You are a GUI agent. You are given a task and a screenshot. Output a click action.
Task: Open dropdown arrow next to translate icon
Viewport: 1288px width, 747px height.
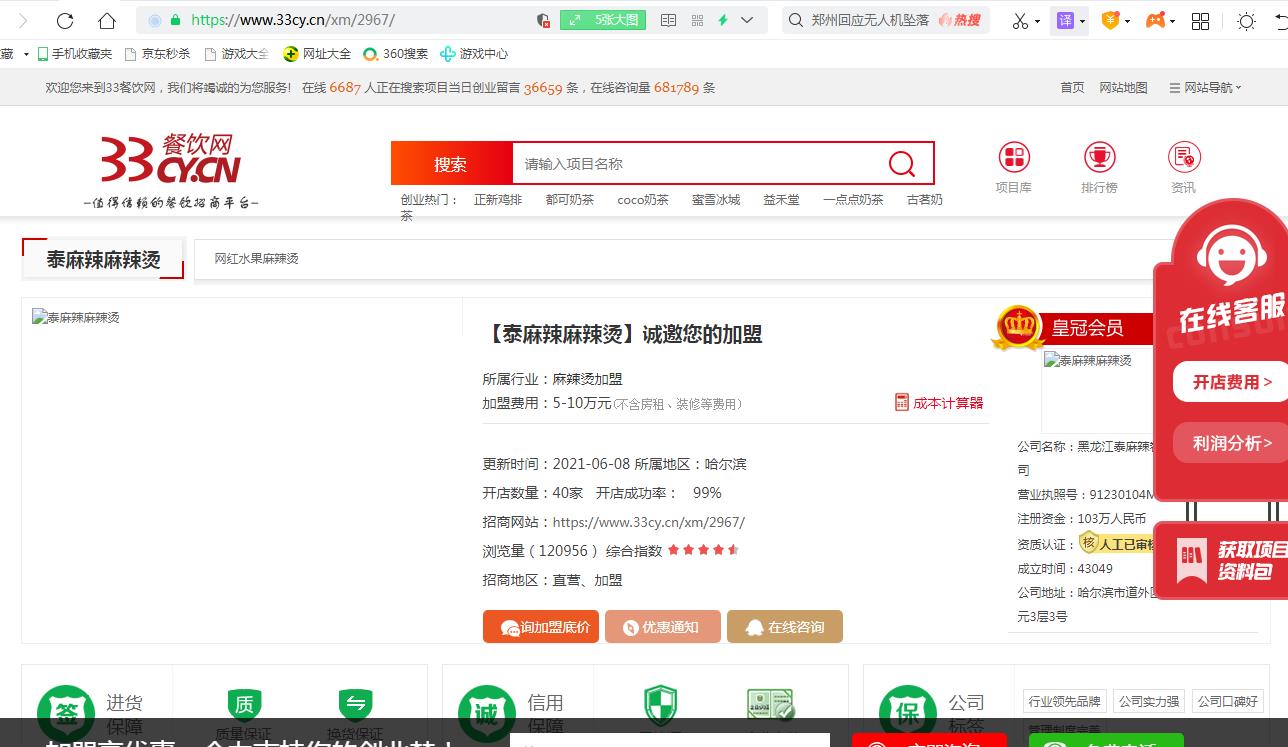[x=1083, y=21]
